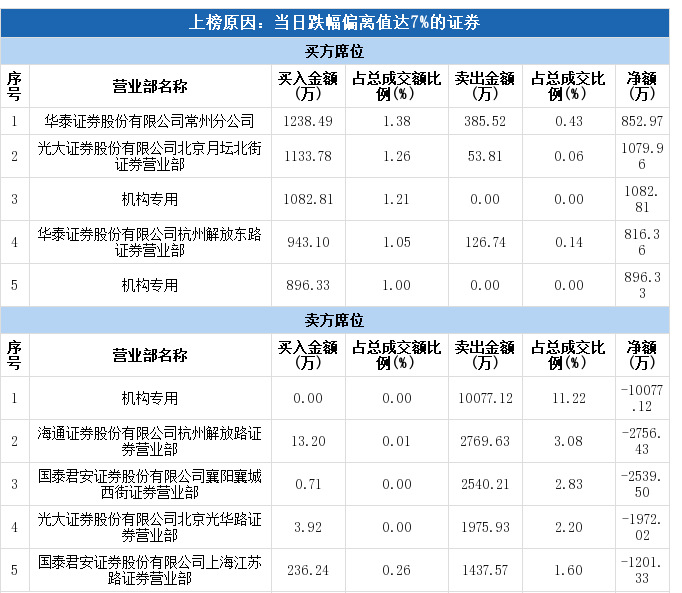
Task: Click 机构专用 in buyer table row 5
Action: point(150,285)
